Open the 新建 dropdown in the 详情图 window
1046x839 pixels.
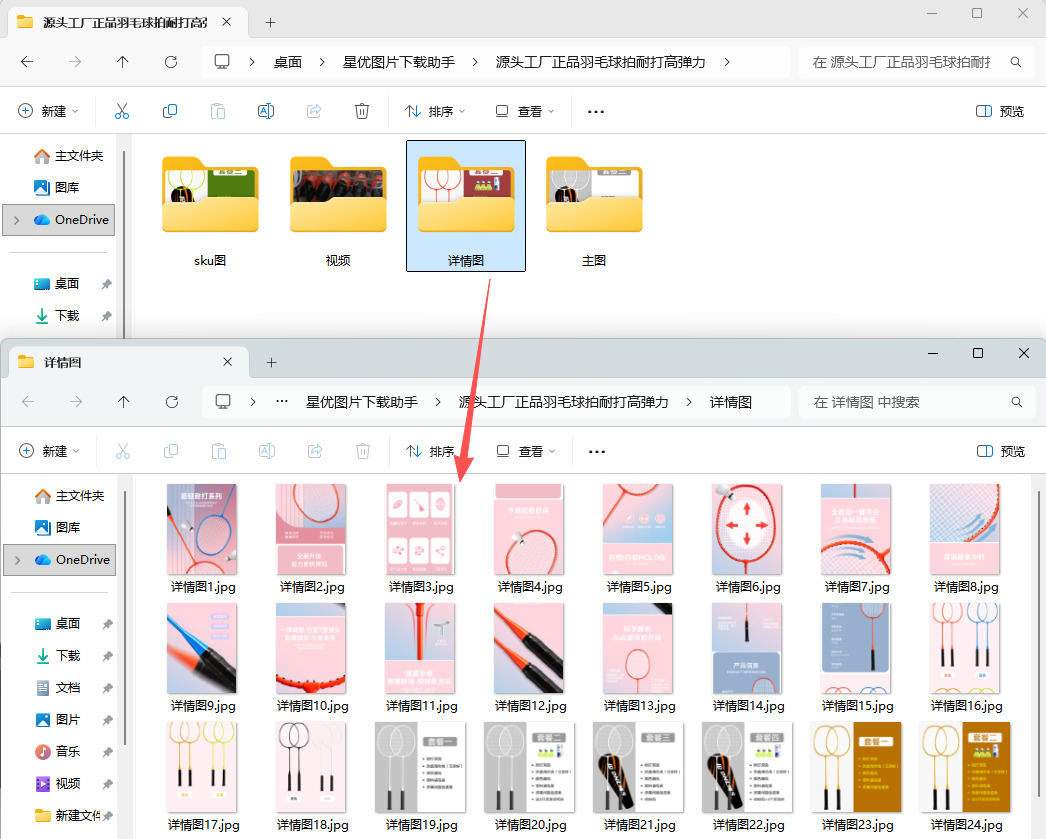[x=49, y=452]
